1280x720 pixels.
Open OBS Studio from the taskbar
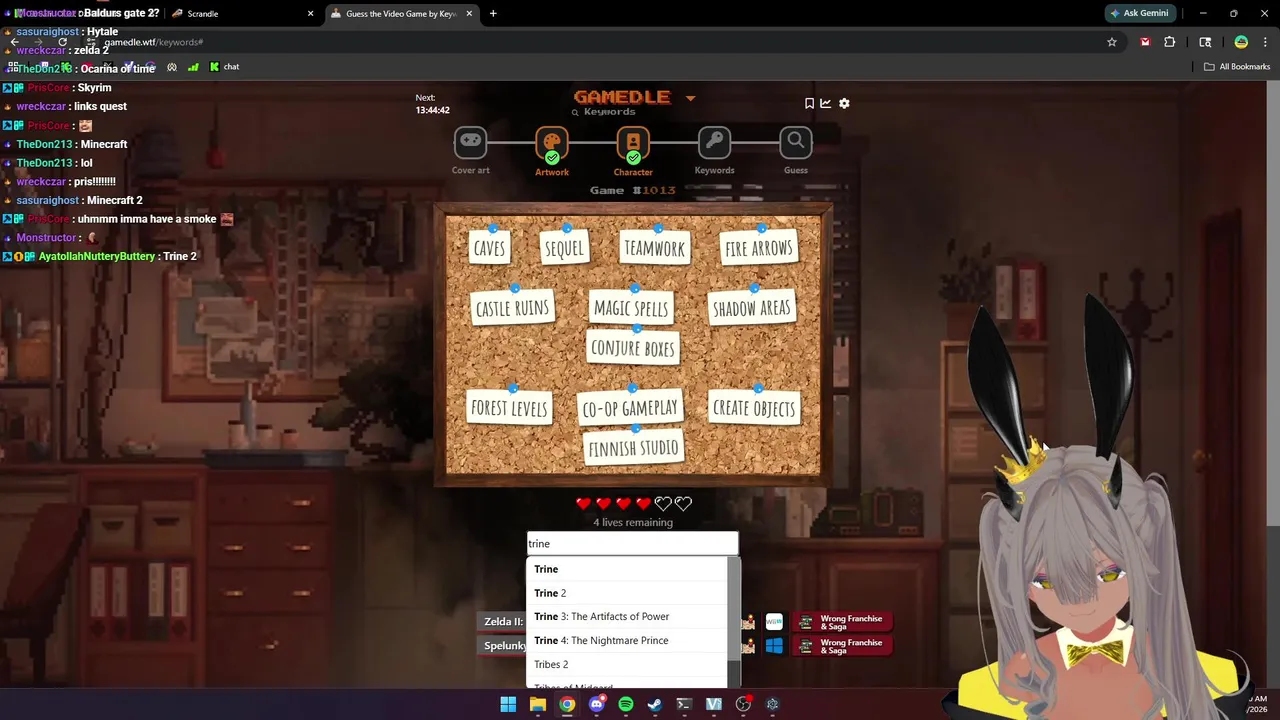(x=743, y=704)
